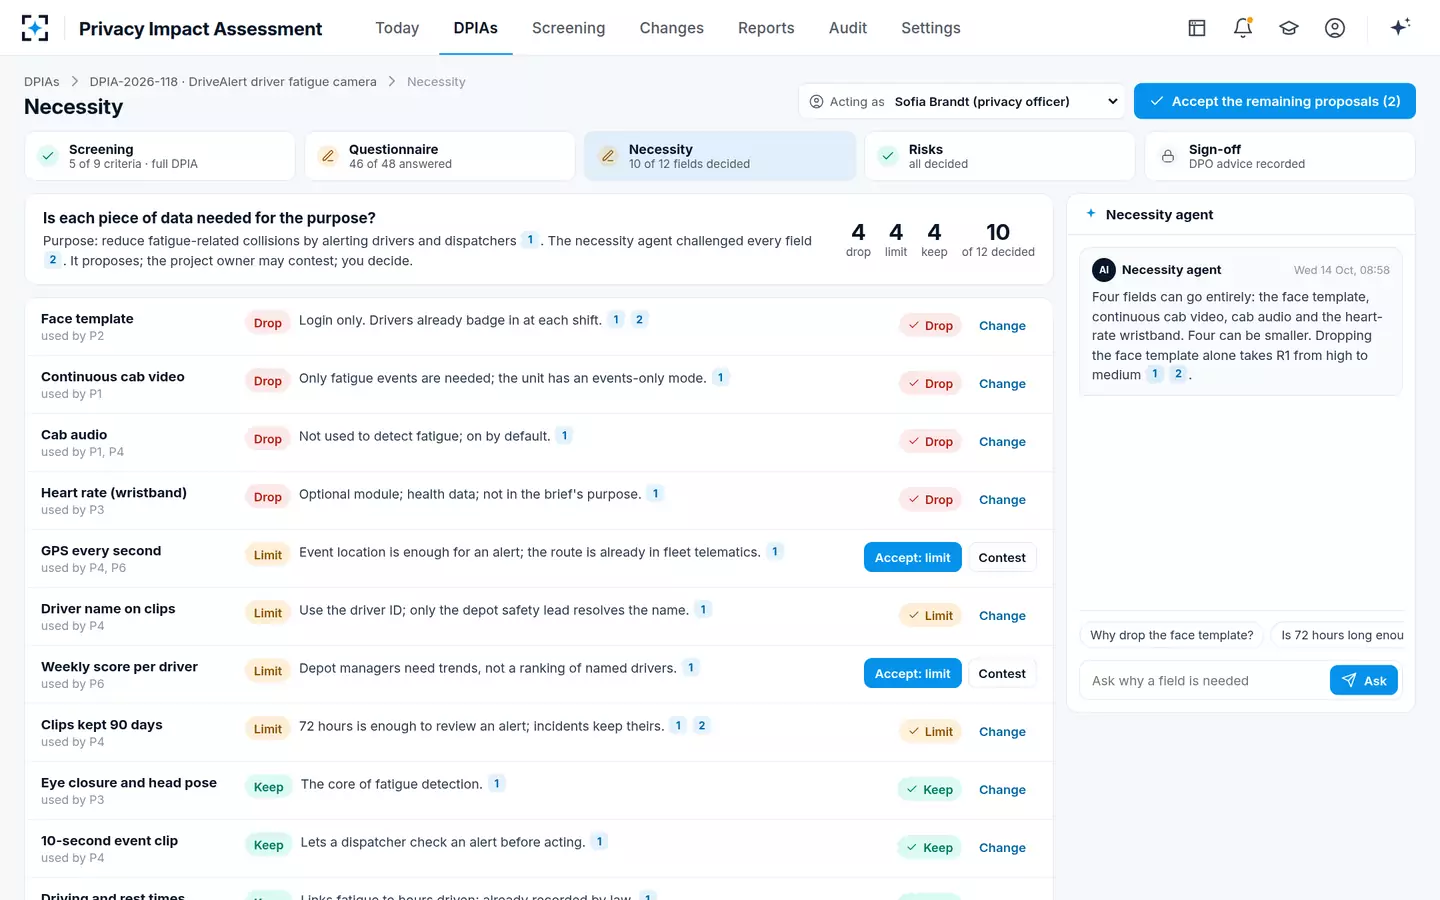The width and height of the screenshot is (1440, 900).
Task: Click the lock icon on Sign-off step
Action: [1167, 156]
